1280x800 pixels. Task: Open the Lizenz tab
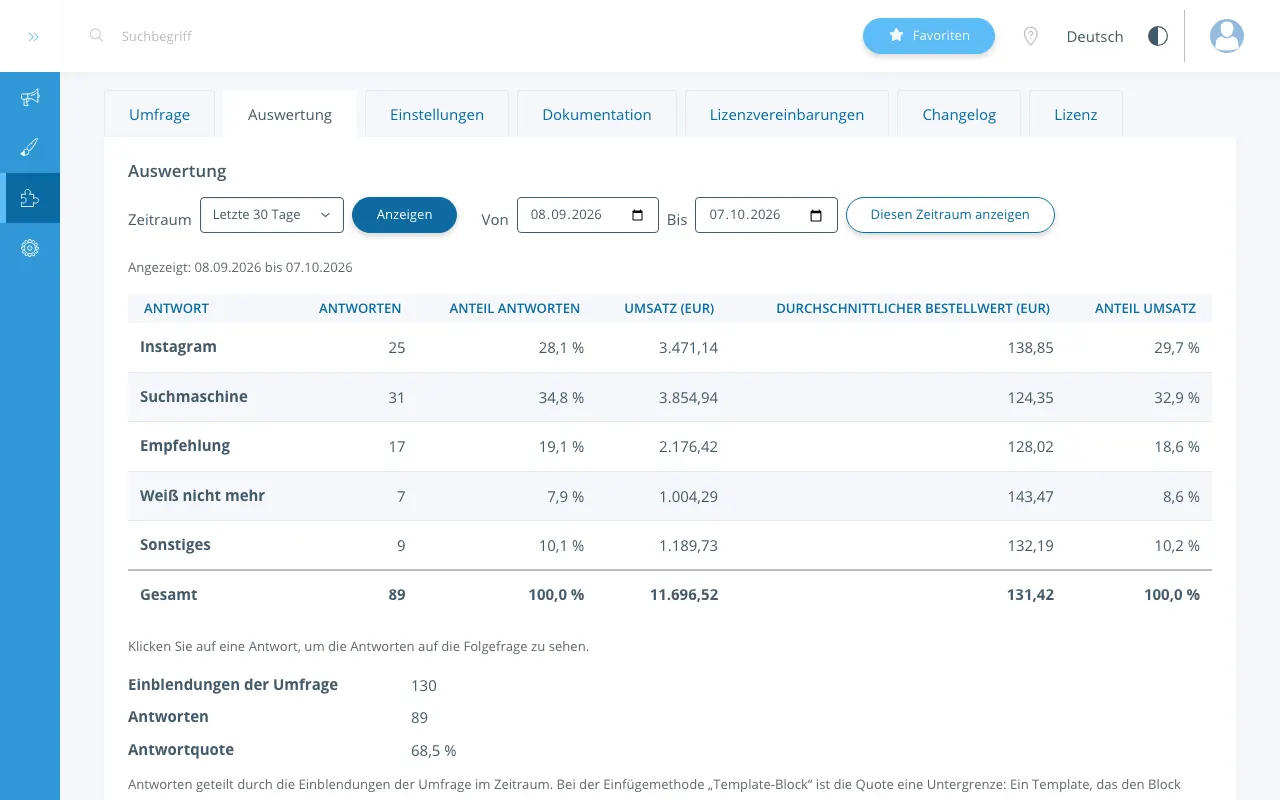[x=1076, y=114]
